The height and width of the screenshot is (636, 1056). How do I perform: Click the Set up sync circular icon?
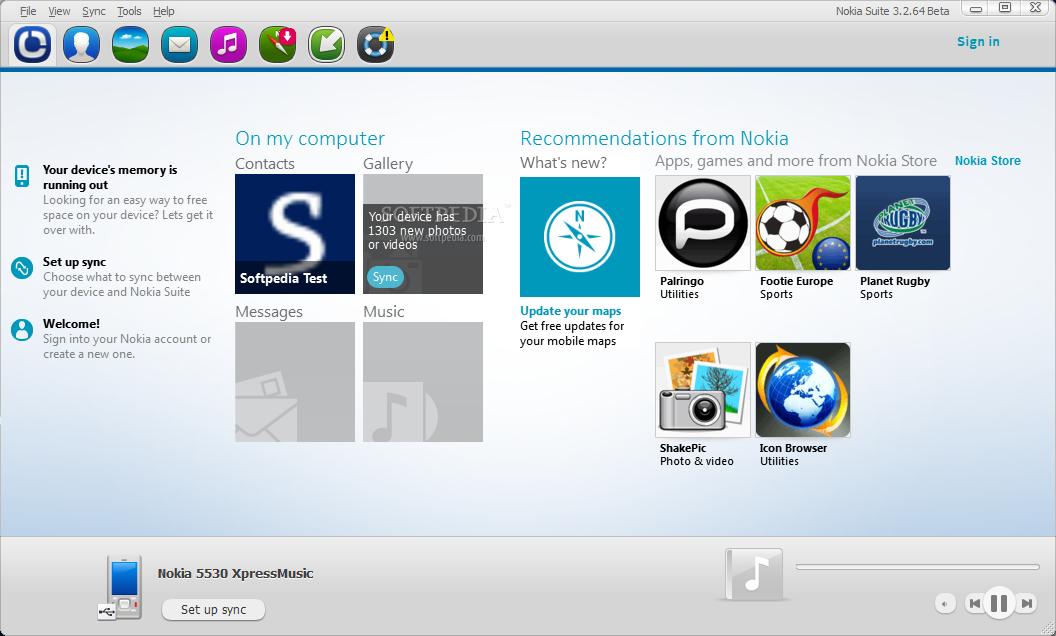point(22,267)
